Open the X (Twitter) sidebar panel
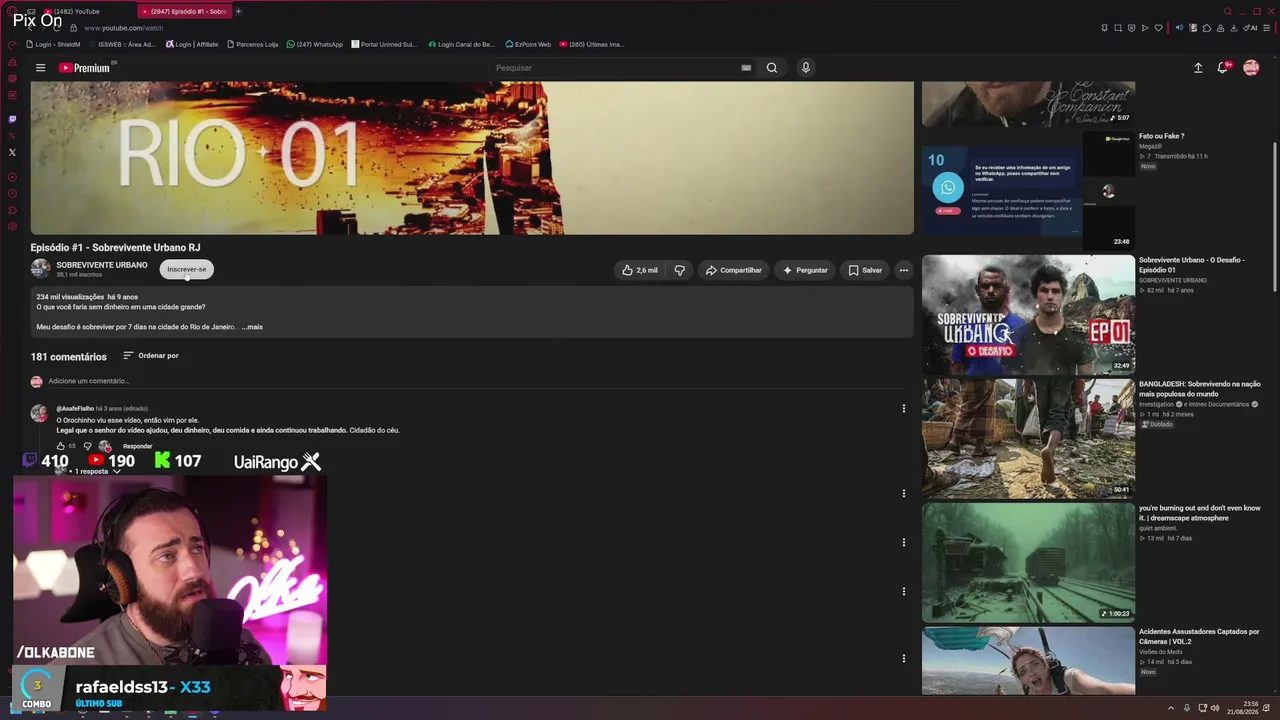 pyautogui.click(x=12, y=152)
